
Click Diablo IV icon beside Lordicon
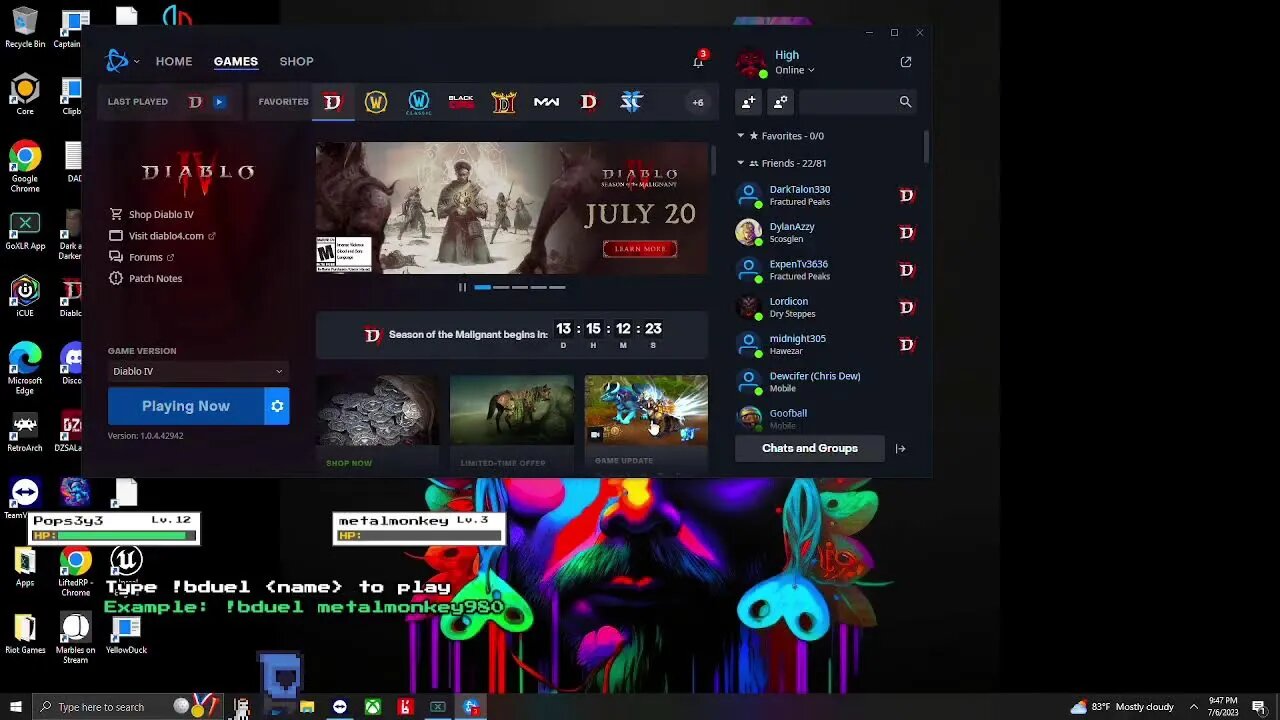click(x=906, y=307)
